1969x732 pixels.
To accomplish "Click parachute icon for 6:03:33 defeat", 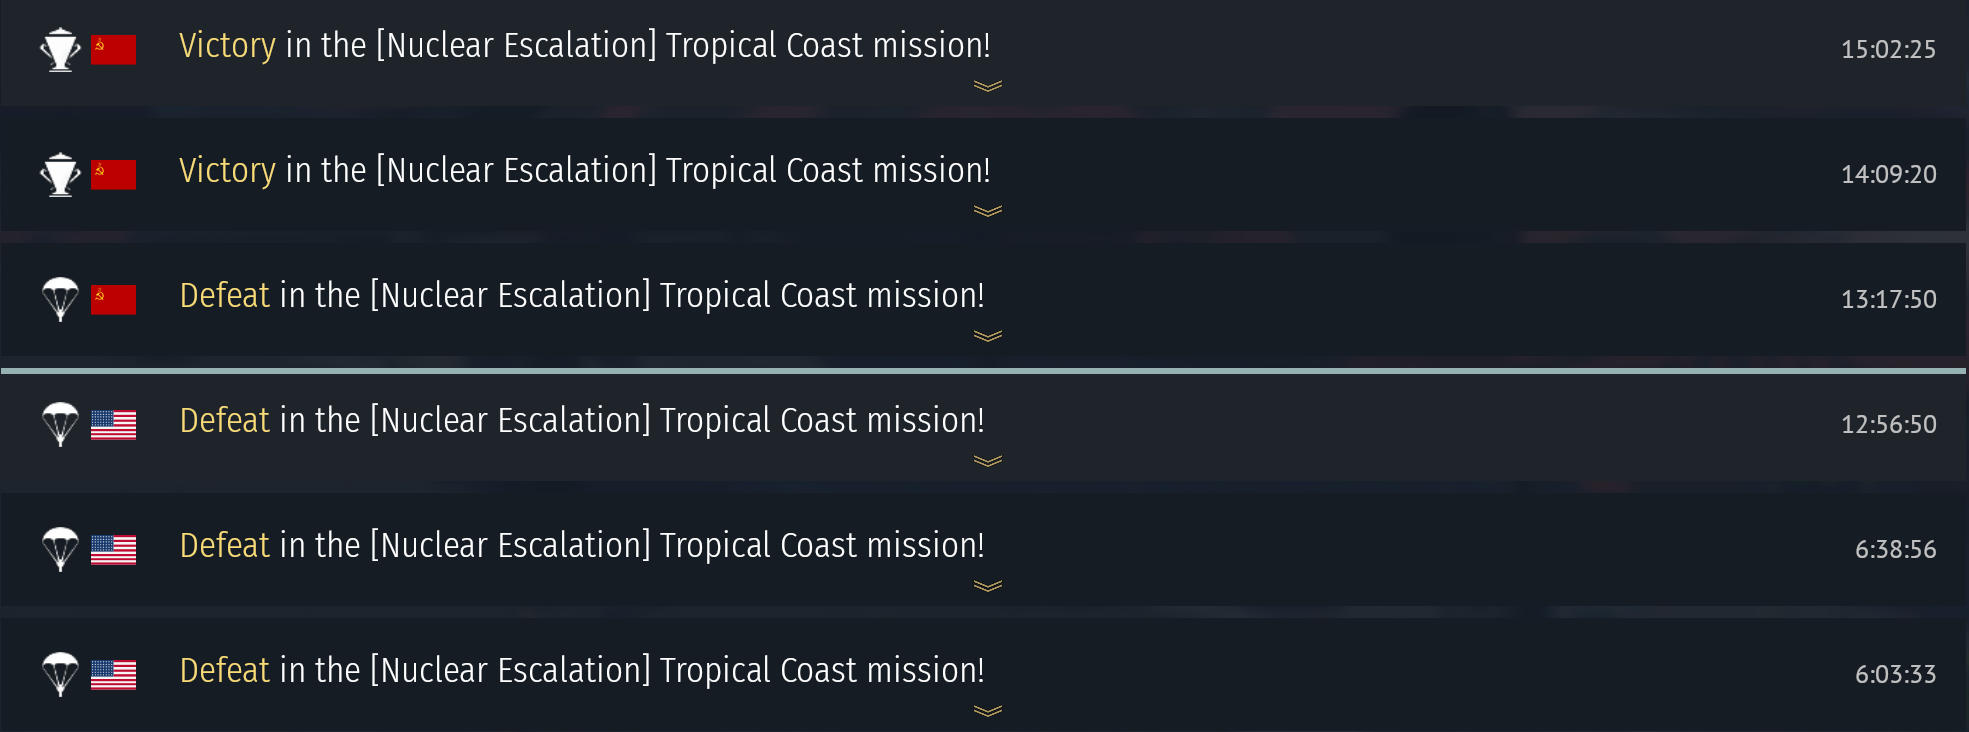I will click(x=60, y=674).
